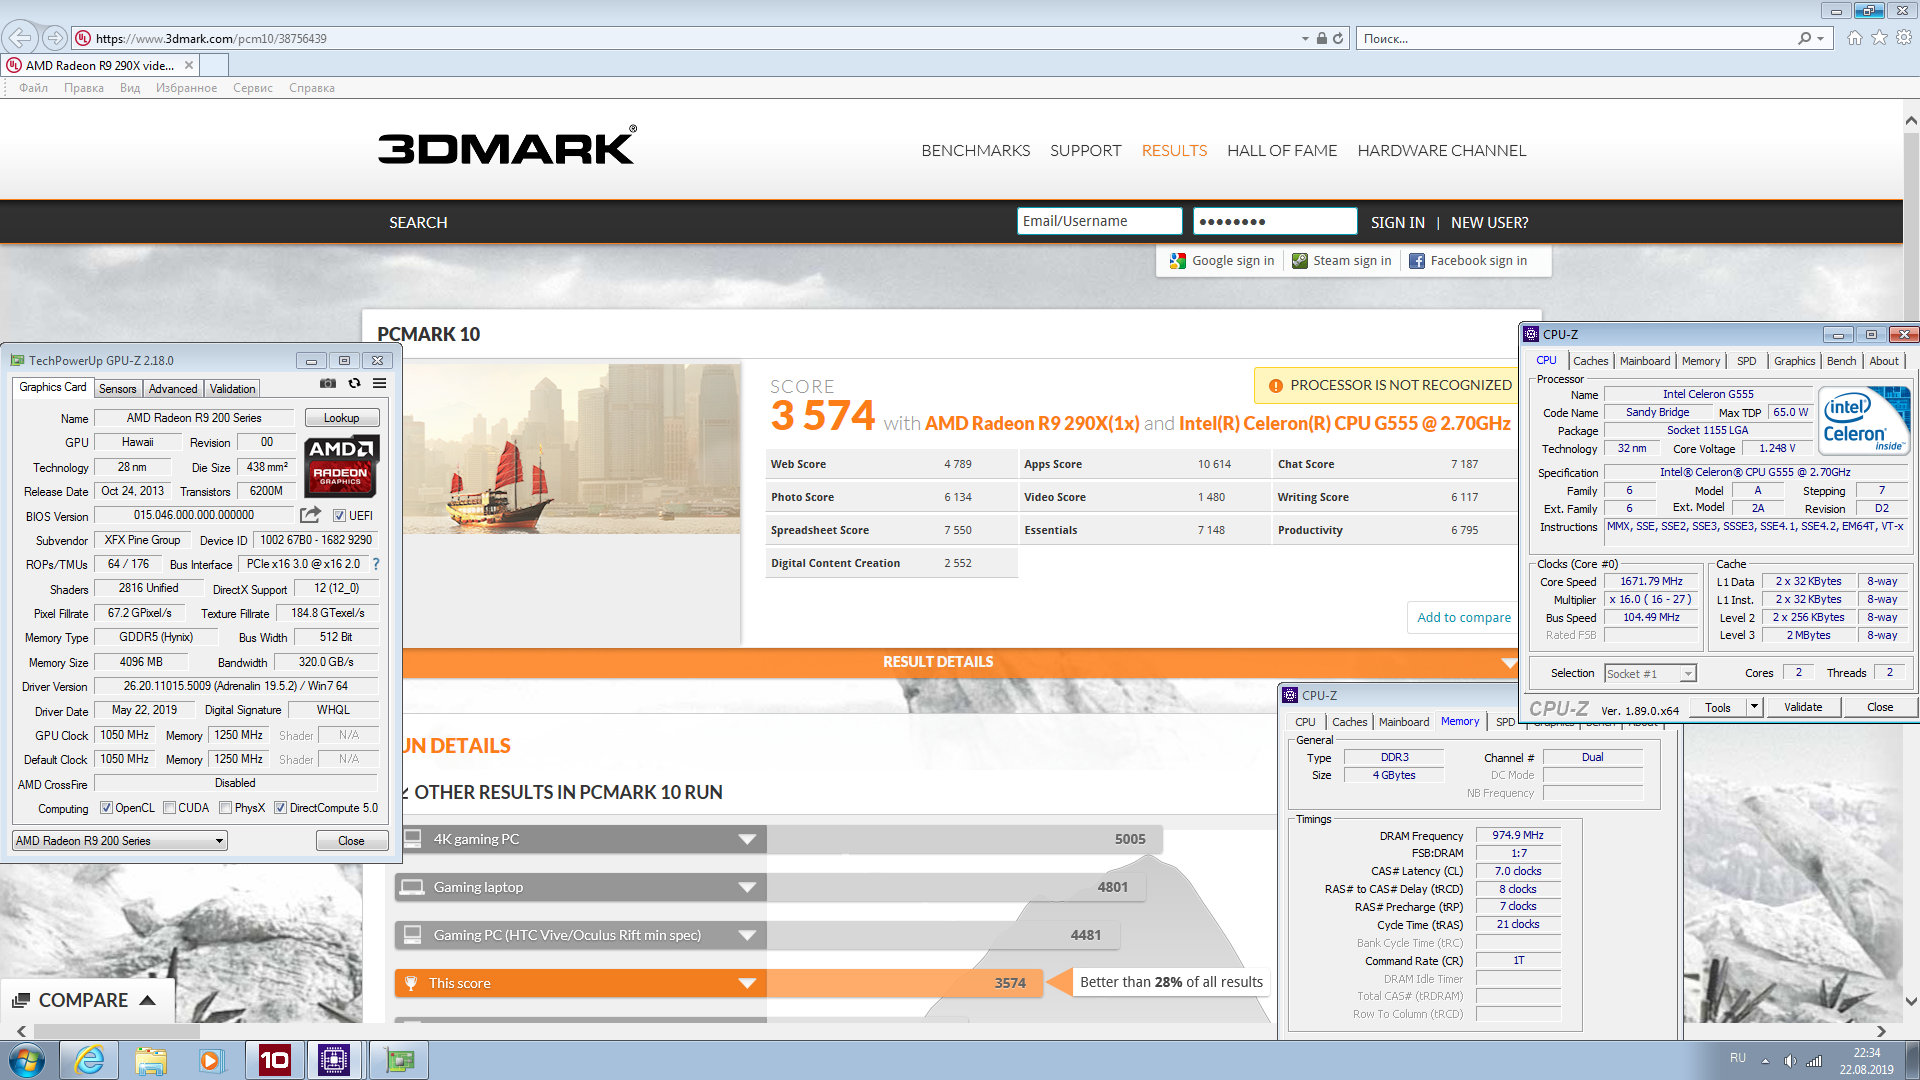Image resolution: width=1920 pixels, height=1080 pixels.
Task: Click the search magnifier icon in browser
Action: click(x=1804, y=38)
